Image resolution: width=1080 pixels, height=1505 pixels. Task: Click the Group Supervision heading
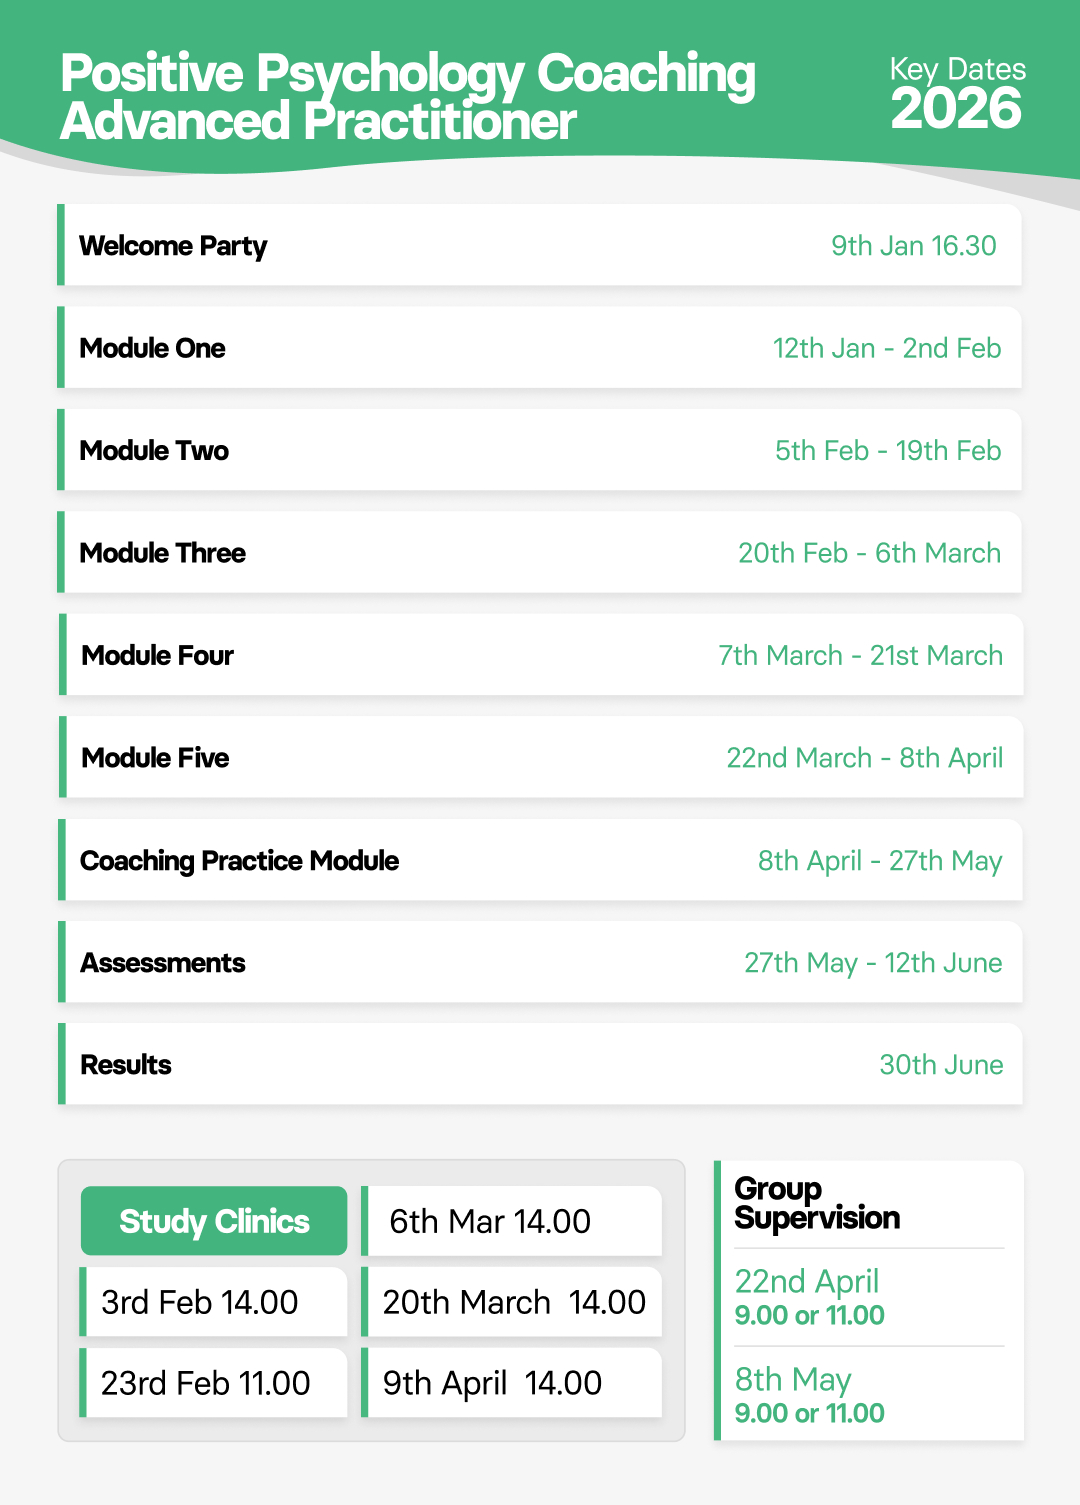(x=817, y=1203)
